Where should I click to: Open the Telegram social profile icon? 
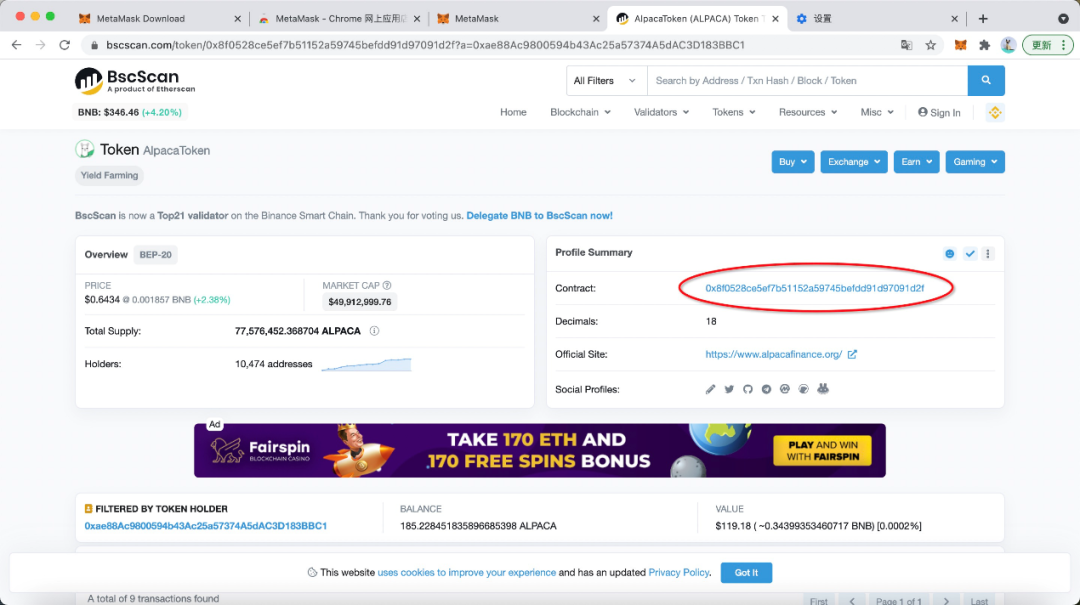click(766, 389)
